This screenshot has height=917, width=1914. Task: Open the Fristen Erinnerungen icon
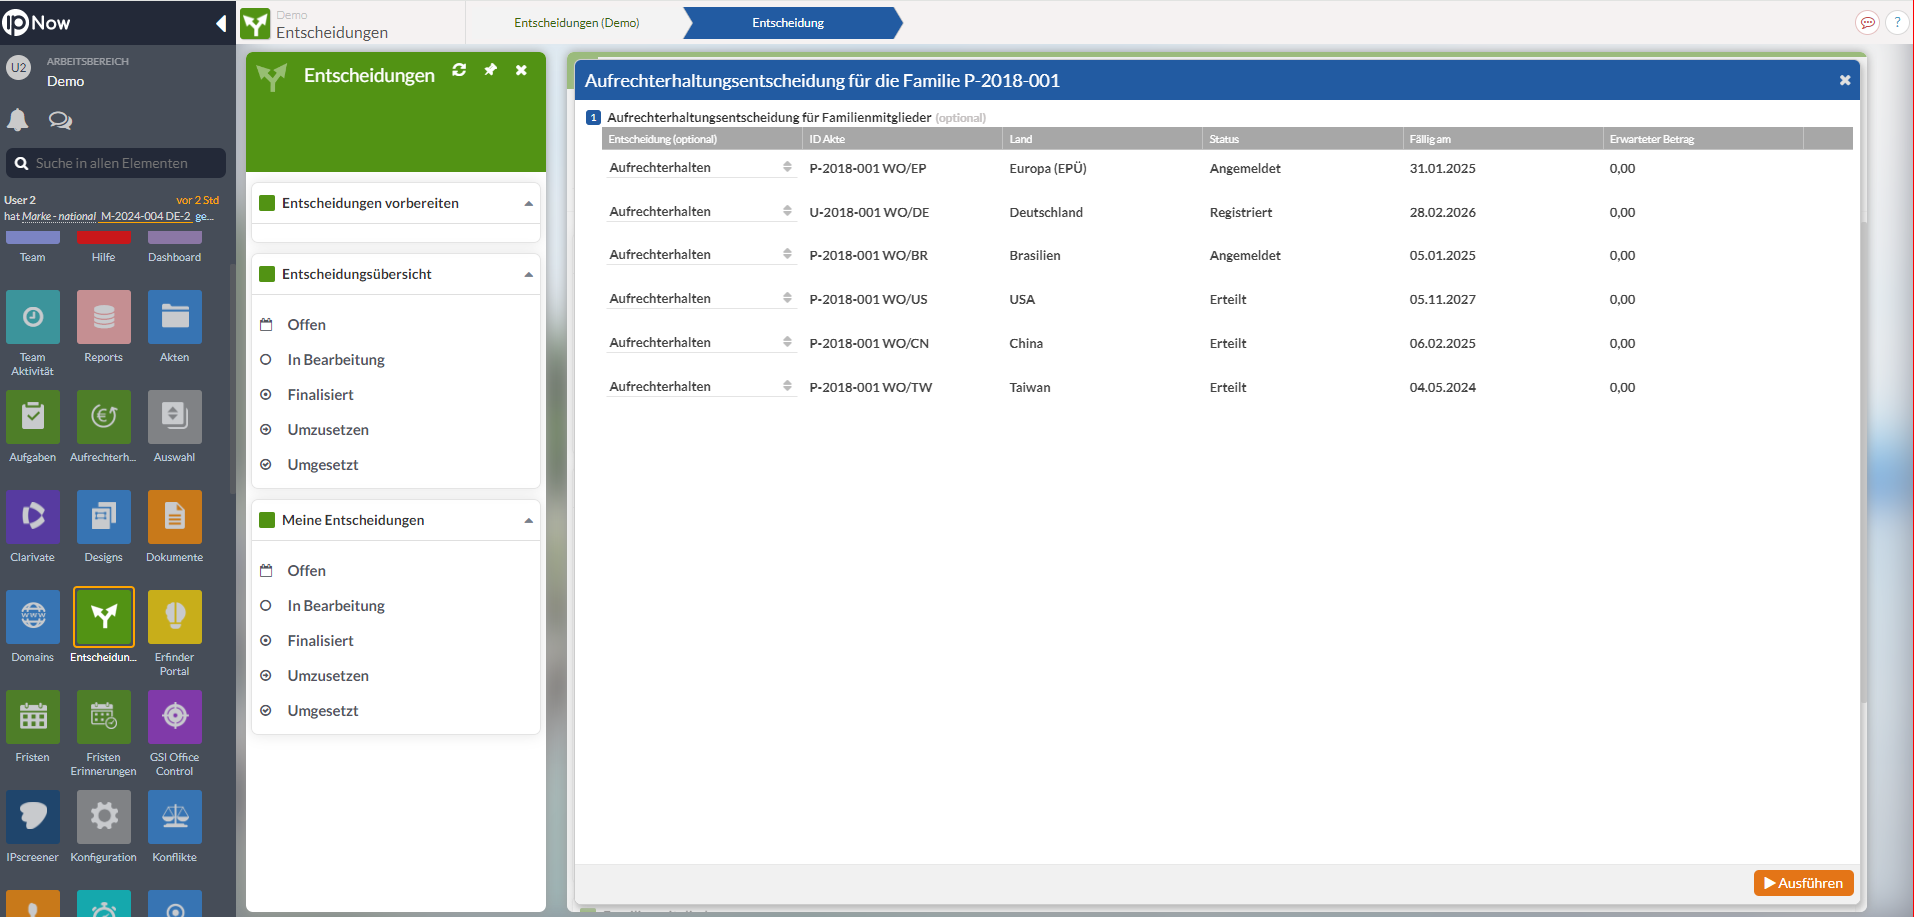[x=103, y=718]
